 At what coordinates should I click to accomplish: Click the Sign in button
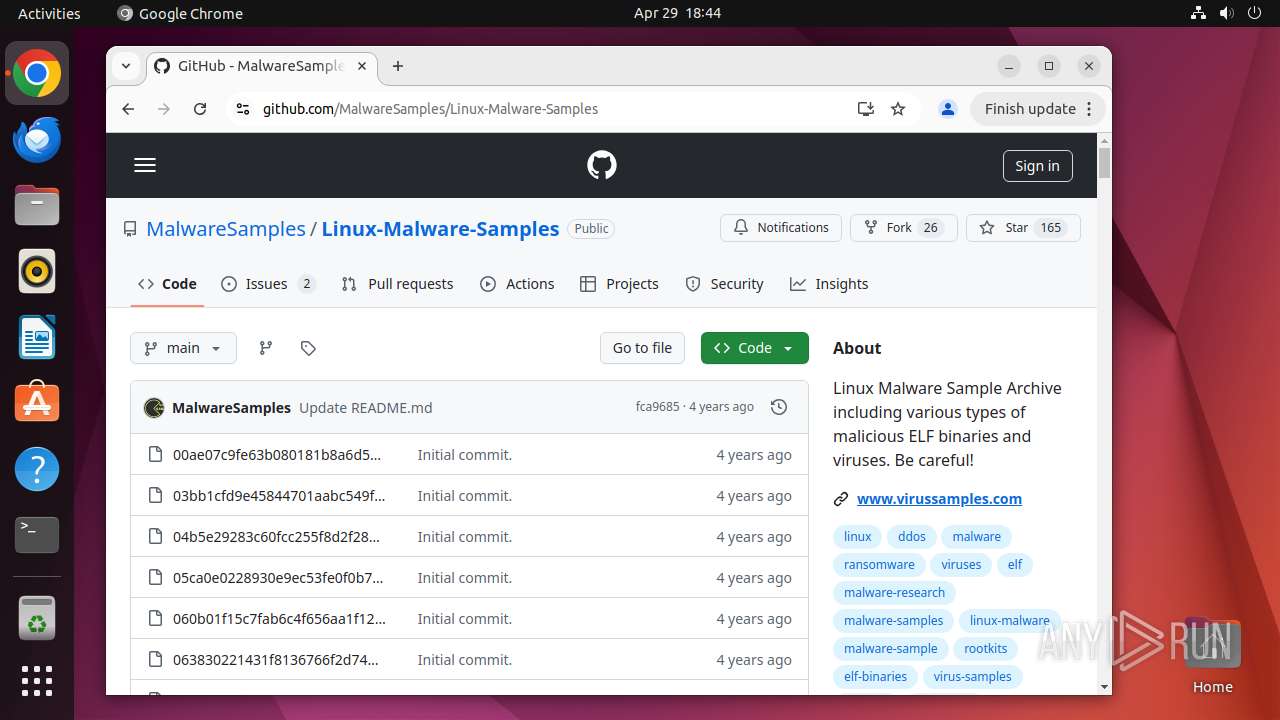tap(1037, 166)
